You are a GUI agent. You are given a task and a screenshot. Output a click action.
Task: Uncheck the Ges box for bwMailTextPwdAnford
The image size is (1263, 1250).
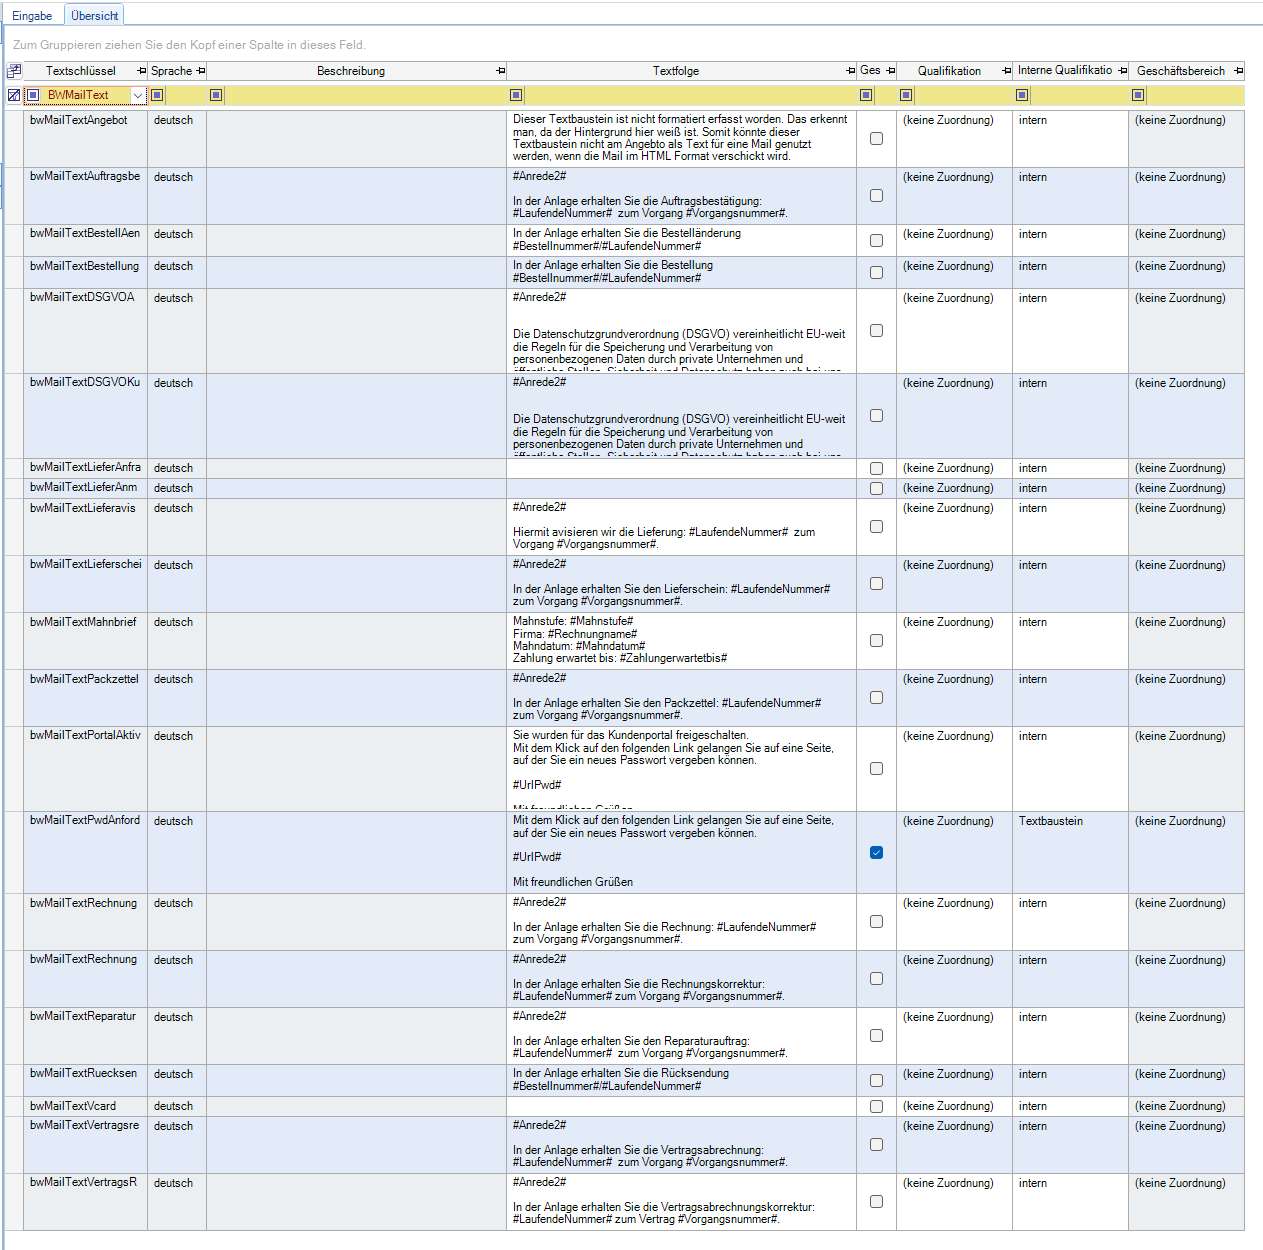pyautogui.click(x=876, y=853)
